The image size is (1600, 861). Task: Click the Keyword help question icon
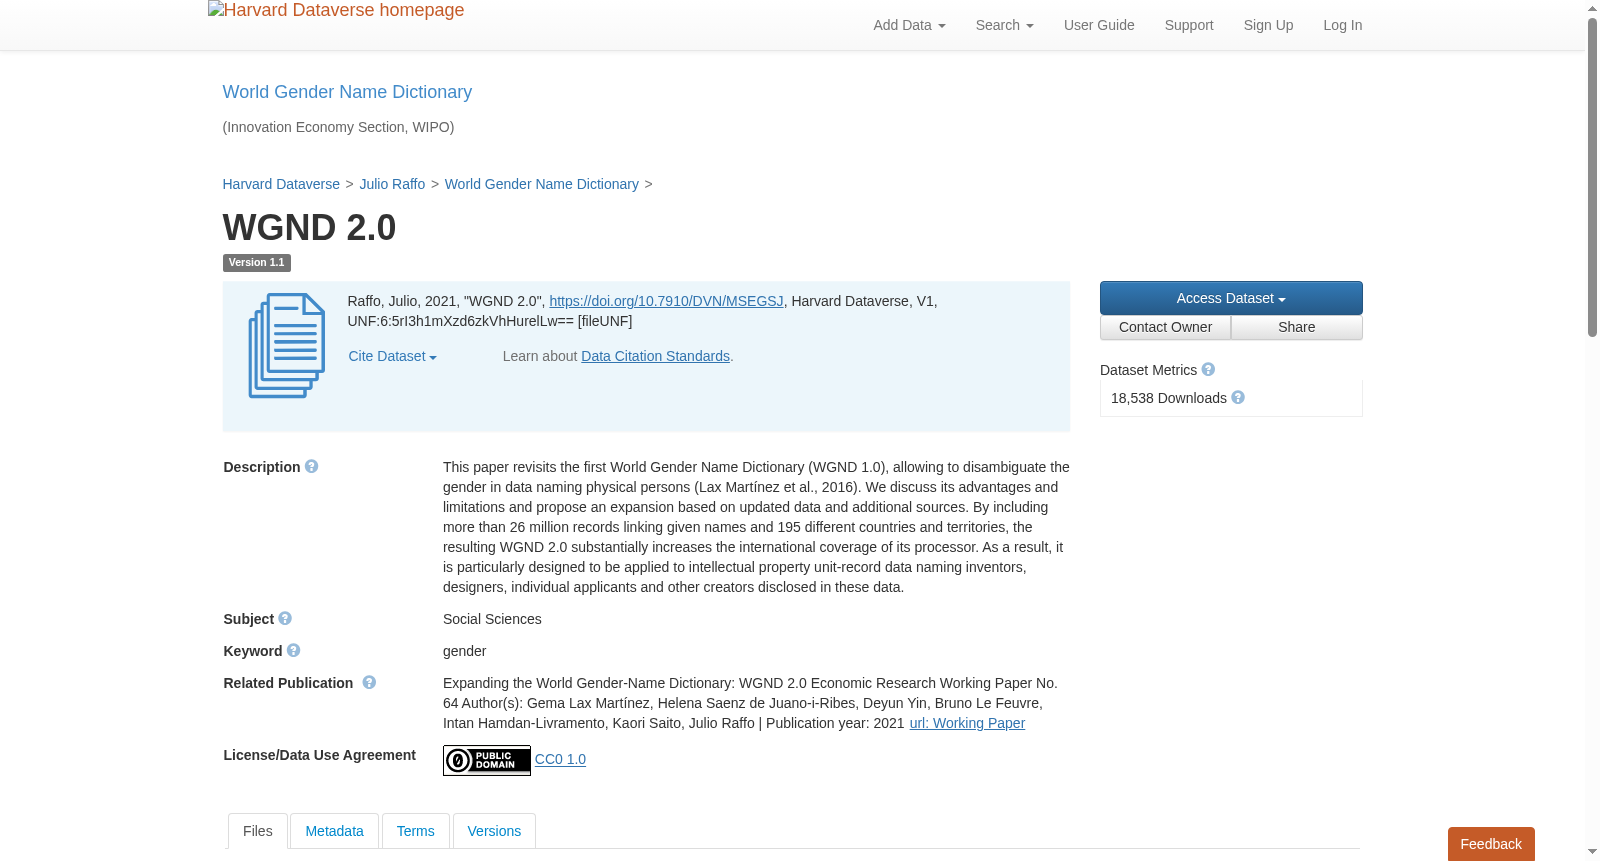pos(294,651)
